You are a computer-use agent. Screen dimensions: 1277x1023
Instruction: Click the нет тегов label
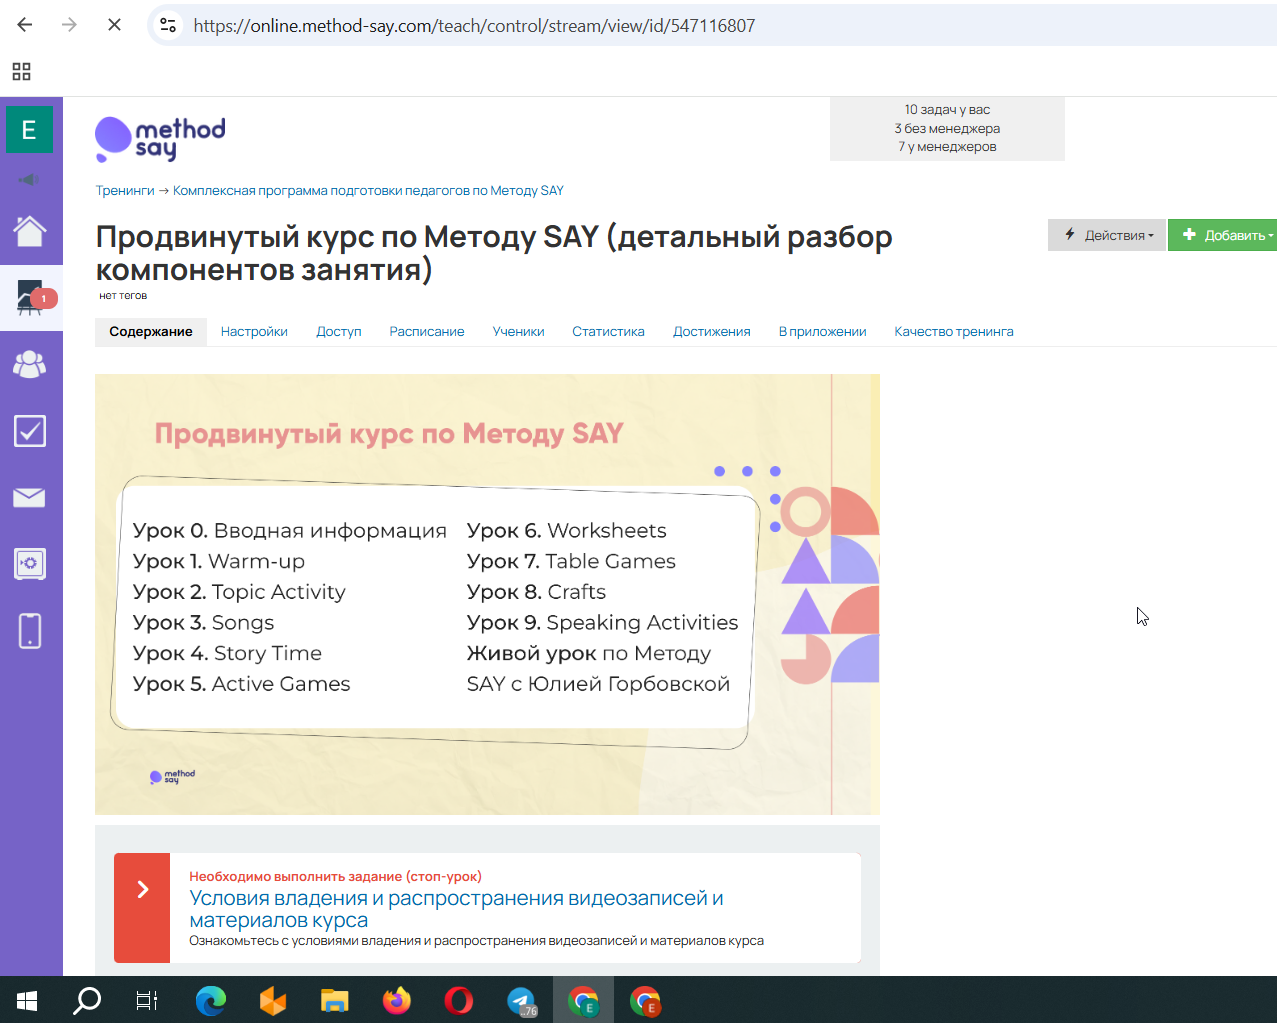tap(123, 296)
